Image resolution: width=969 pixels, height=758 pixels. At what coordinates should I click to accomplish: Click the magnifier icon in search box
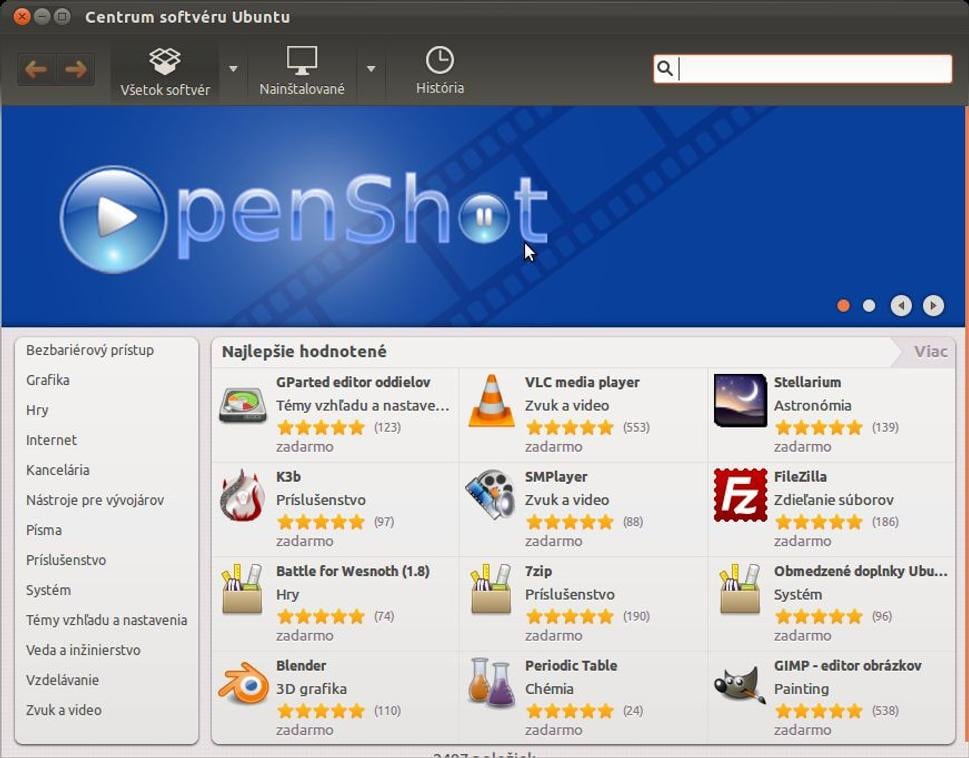664,68
